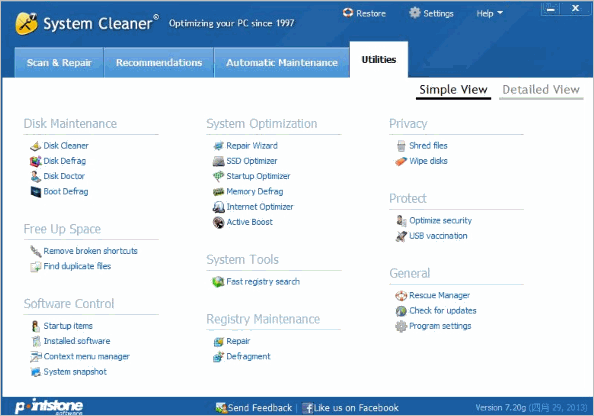Open the Rescue Manager link
Viewport: 594px width, 416px height.
(439, 296)
